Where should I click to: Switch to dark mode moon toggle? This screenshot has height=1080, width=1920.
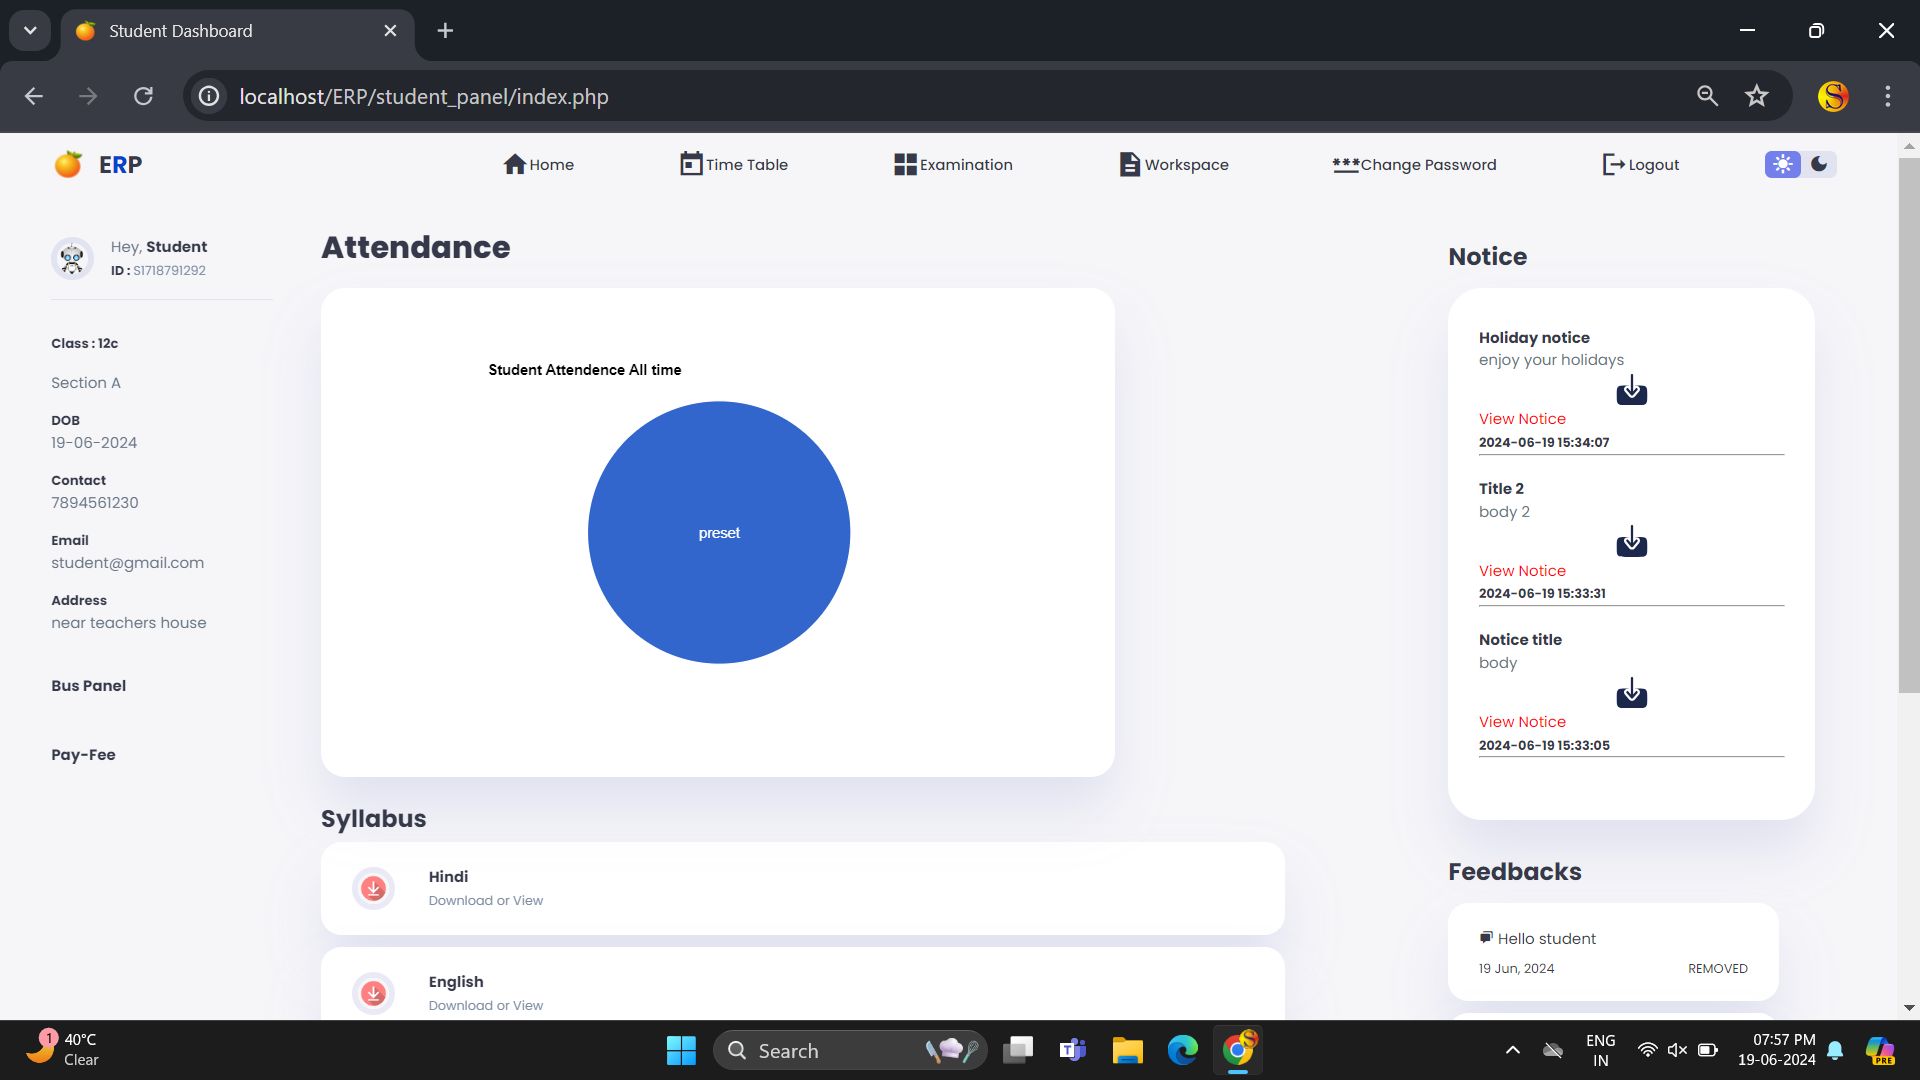click(1819, 164)
